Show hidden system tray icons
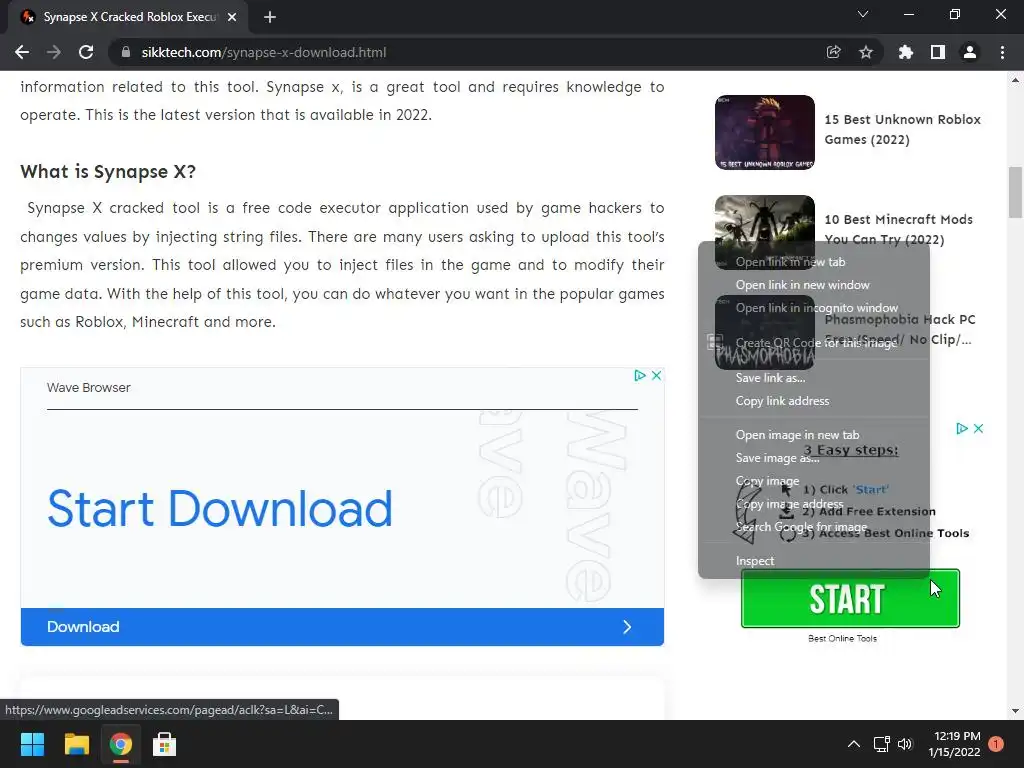The height and width of the screenshot is (768, 1024). [854, 744]
